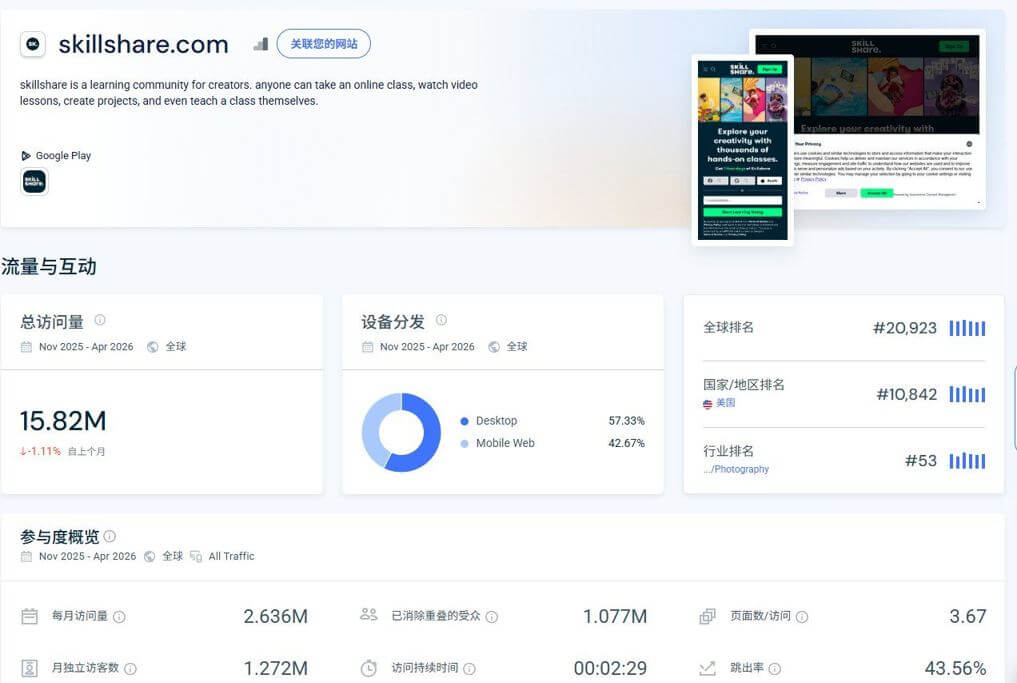Open the .../Photography category link
Viewport: 1017px width, 683px height.
736,469
